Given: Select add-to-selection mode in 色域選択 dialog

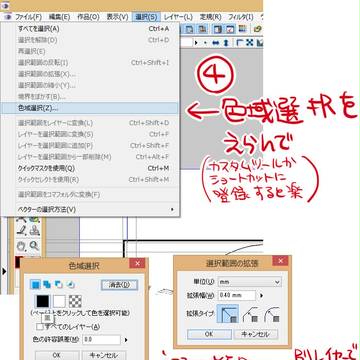Looking at the screenshot, I should pos(47,284).
